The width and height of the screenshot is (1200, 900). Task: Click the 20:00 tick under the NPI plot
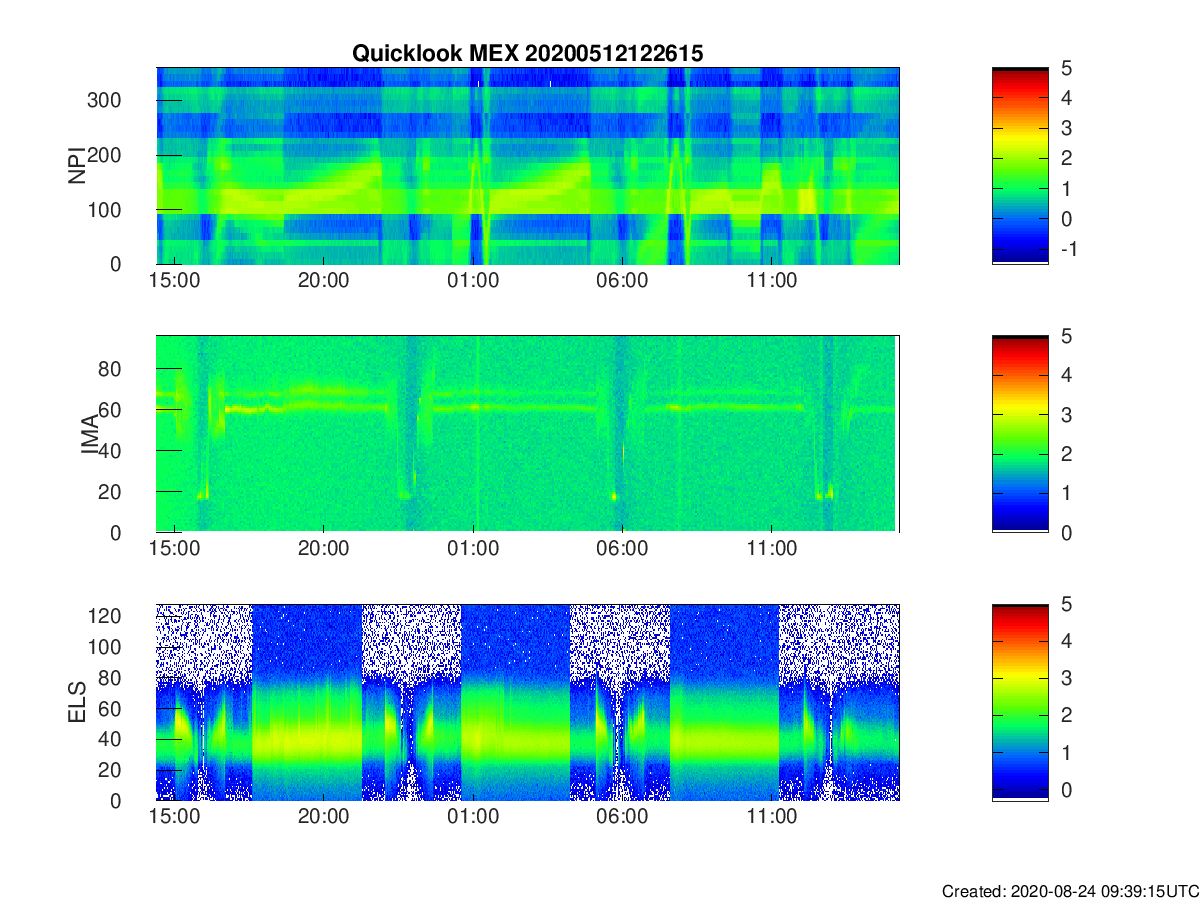pos(324,281)
